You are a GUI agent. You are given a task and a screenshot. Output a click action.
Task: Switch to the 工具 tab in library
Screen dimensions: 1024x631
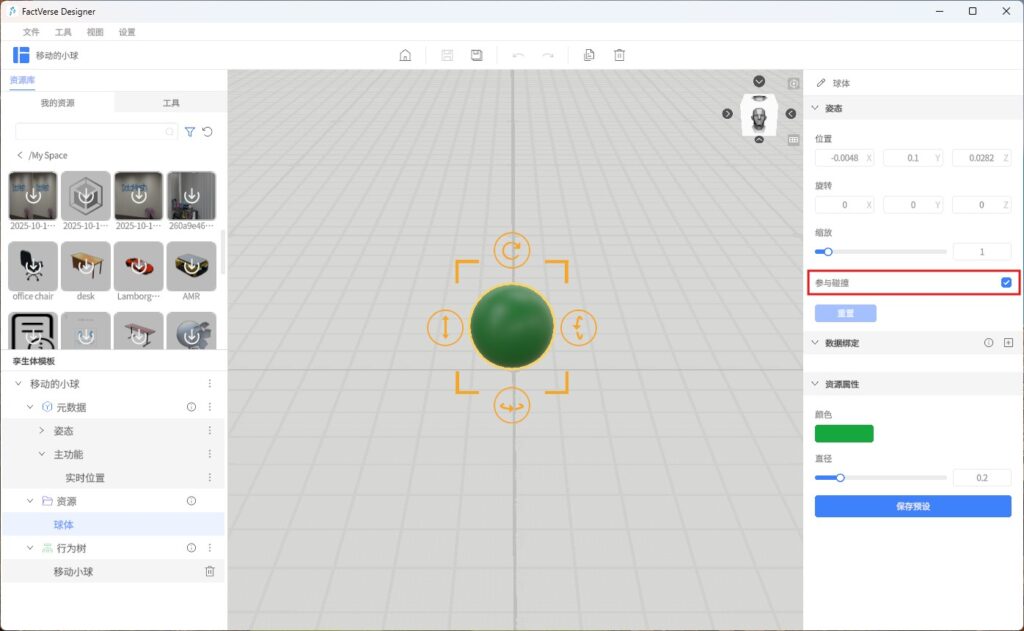[171, 103]
